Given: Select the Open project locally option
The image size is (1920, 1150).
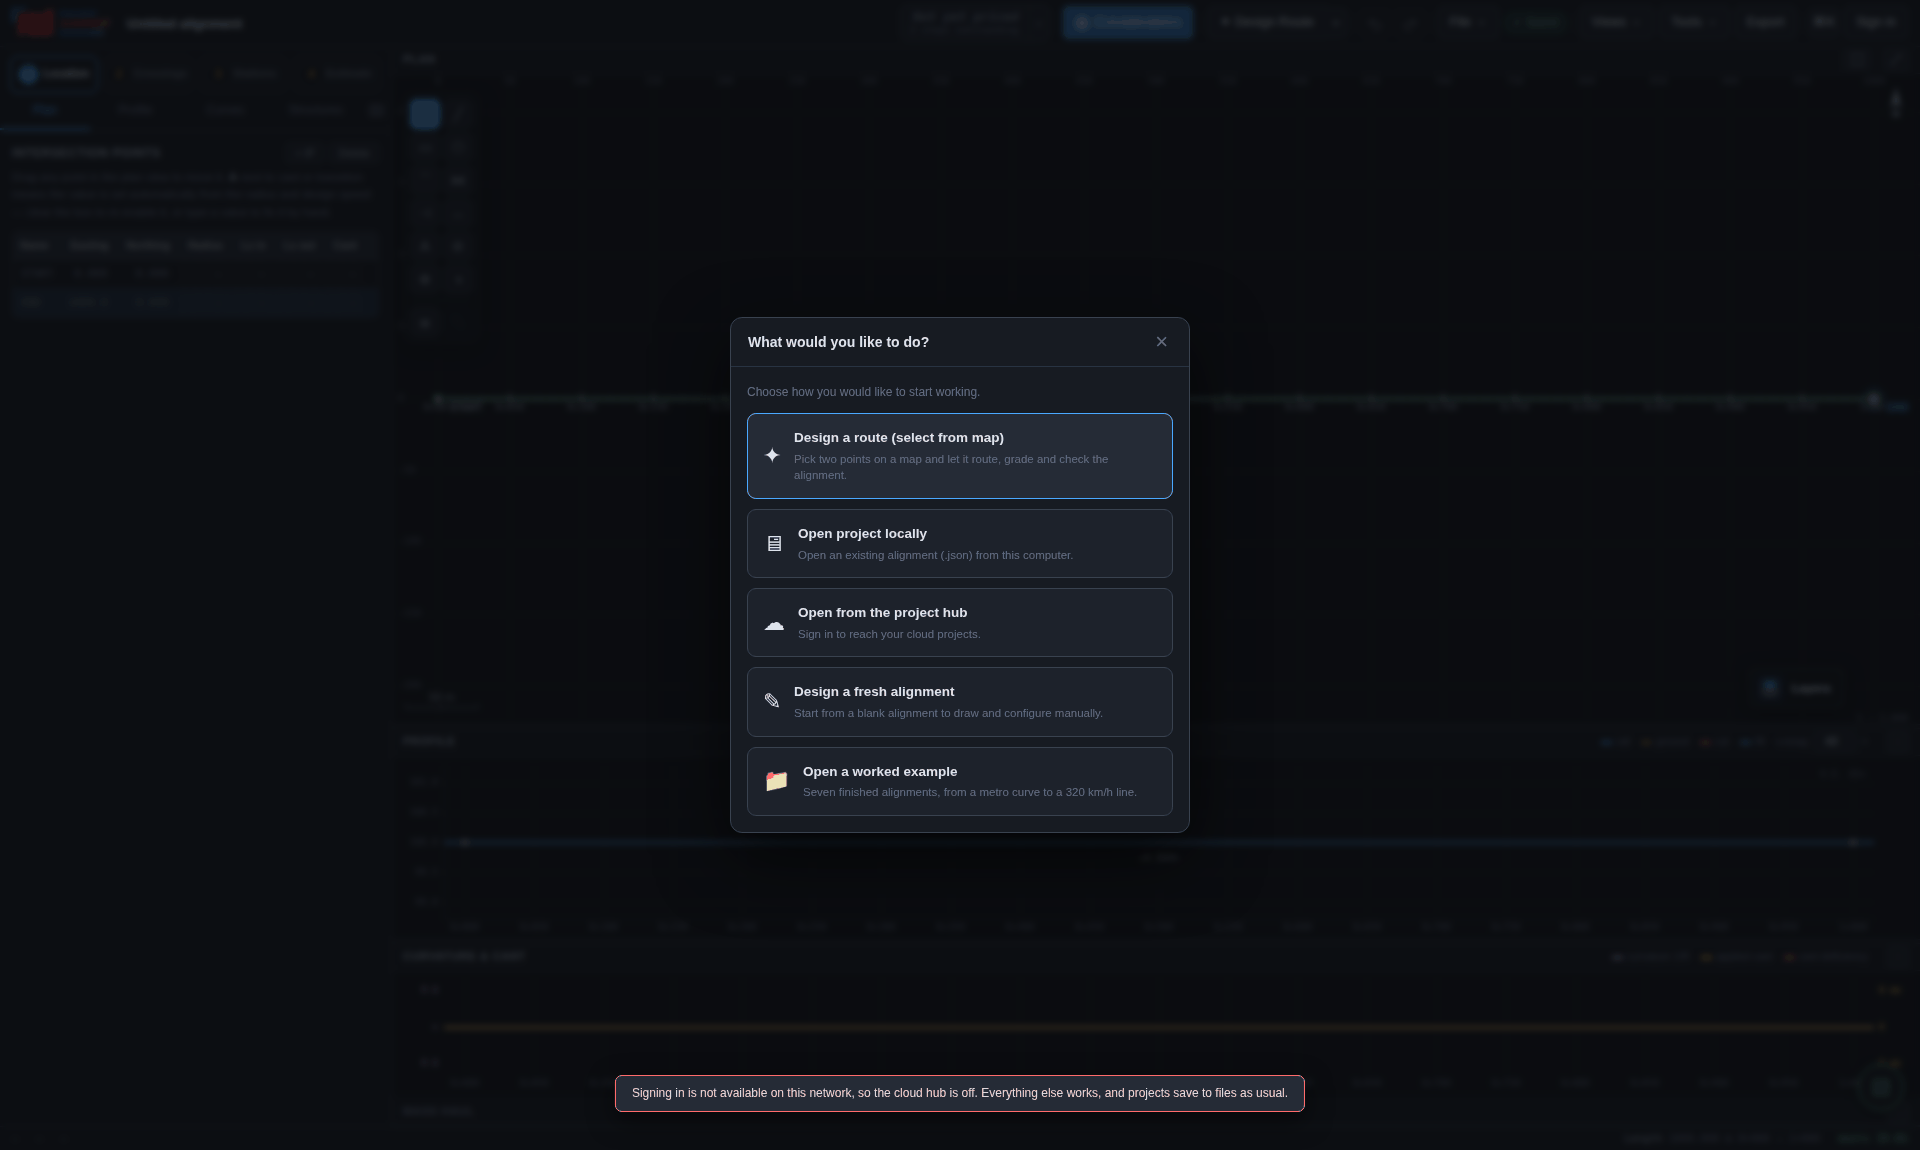Looking at the screenshot, I should (x=960, y=544).
